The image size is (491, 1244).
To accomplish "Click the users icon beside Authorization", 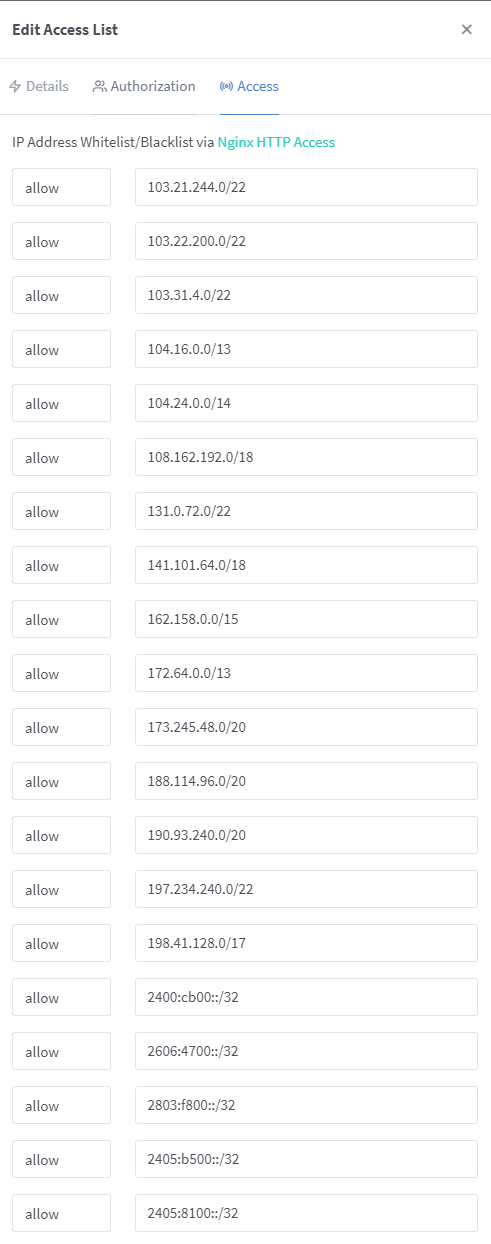I will (x=99, y=87).
